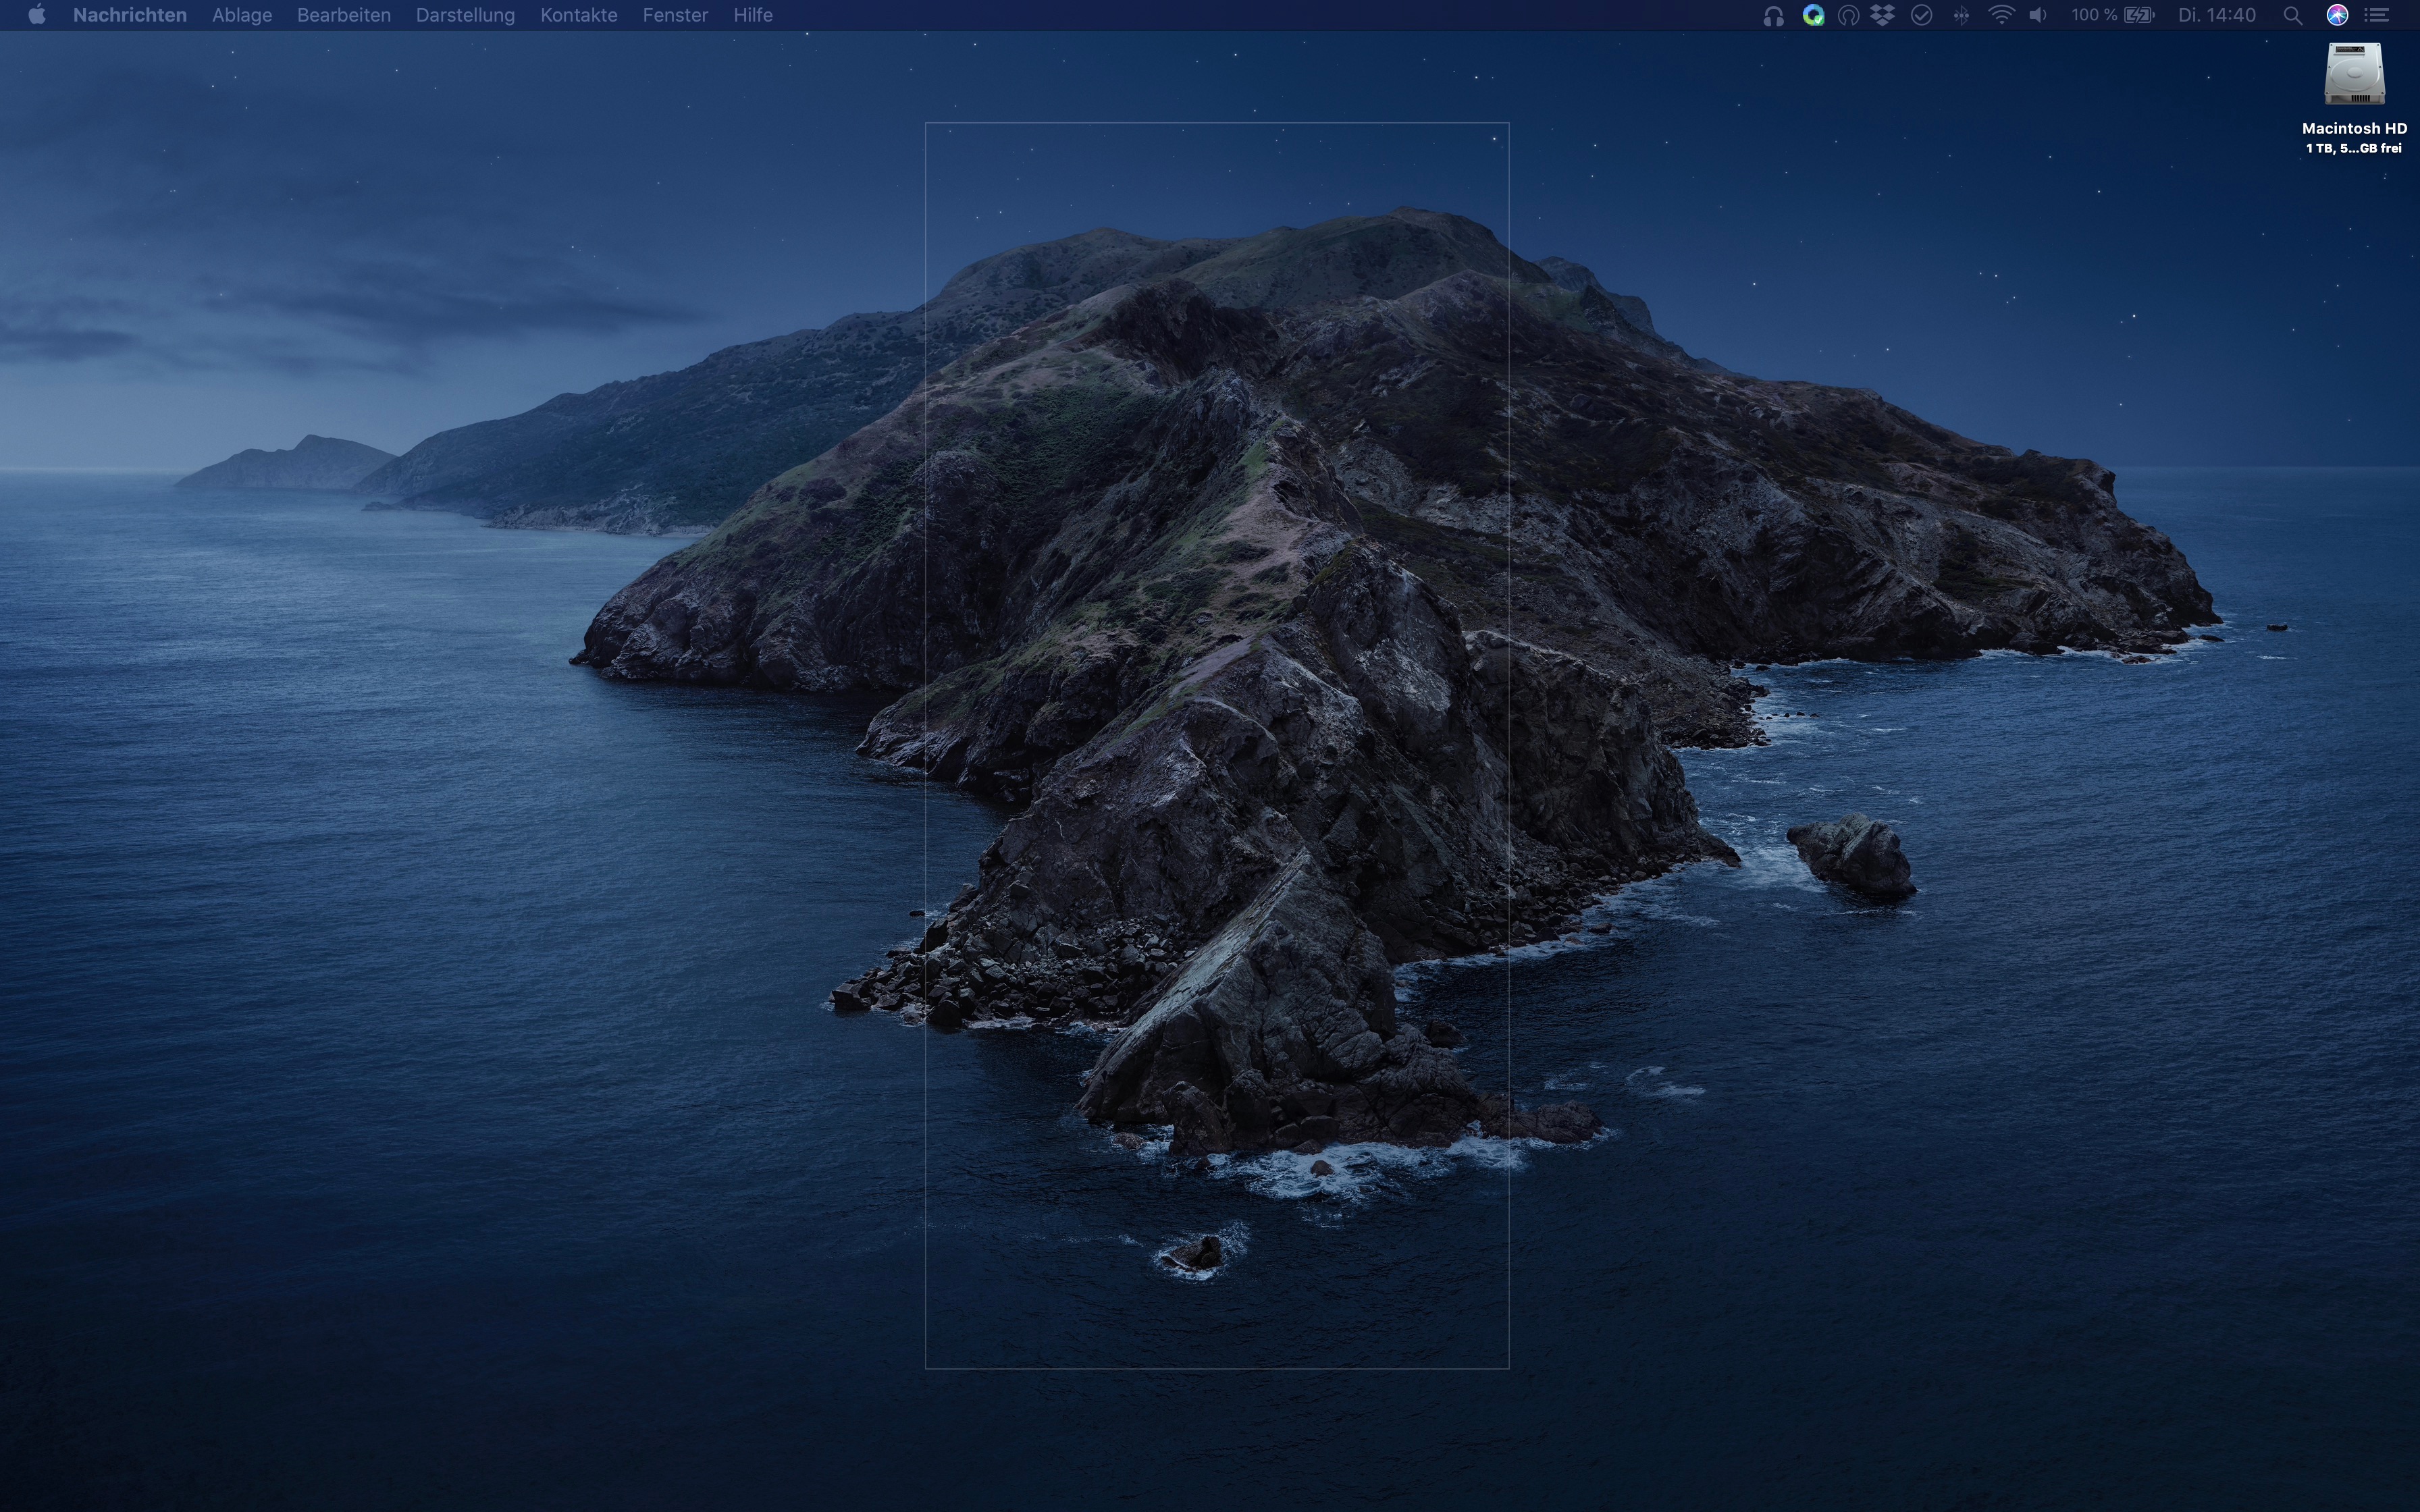Open the volume control in menu bar

(2038, 15)
